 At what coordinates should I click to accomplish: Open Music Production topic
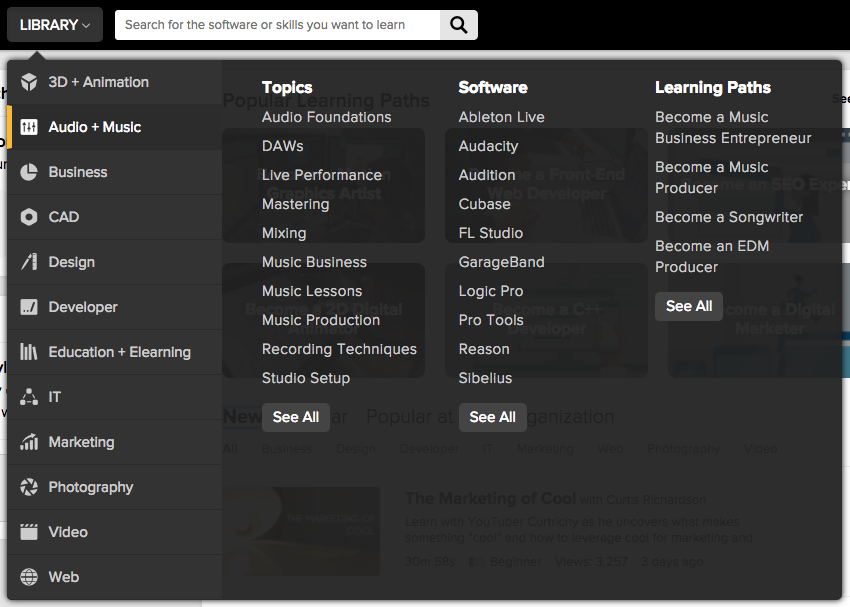[x=321, y=320]
